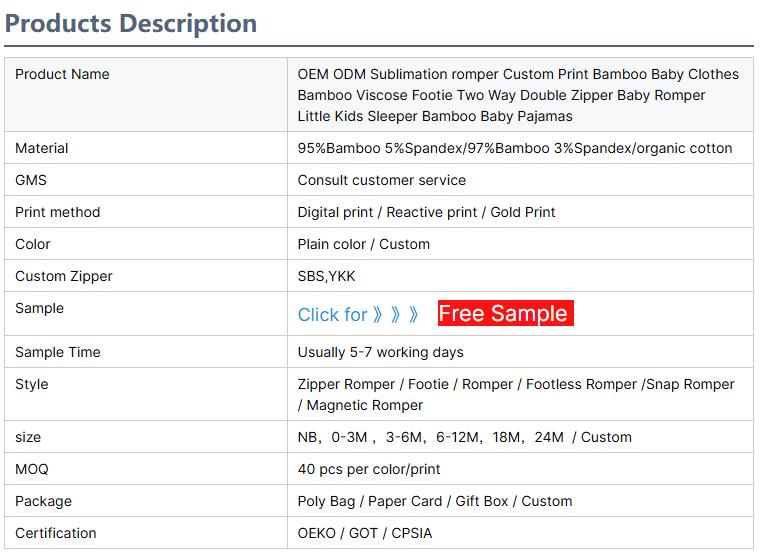Screen dimensions: 764x556
Task: Select the NB, 0-3M size options text
Action: pyautogui.click(x=464, y=437)
